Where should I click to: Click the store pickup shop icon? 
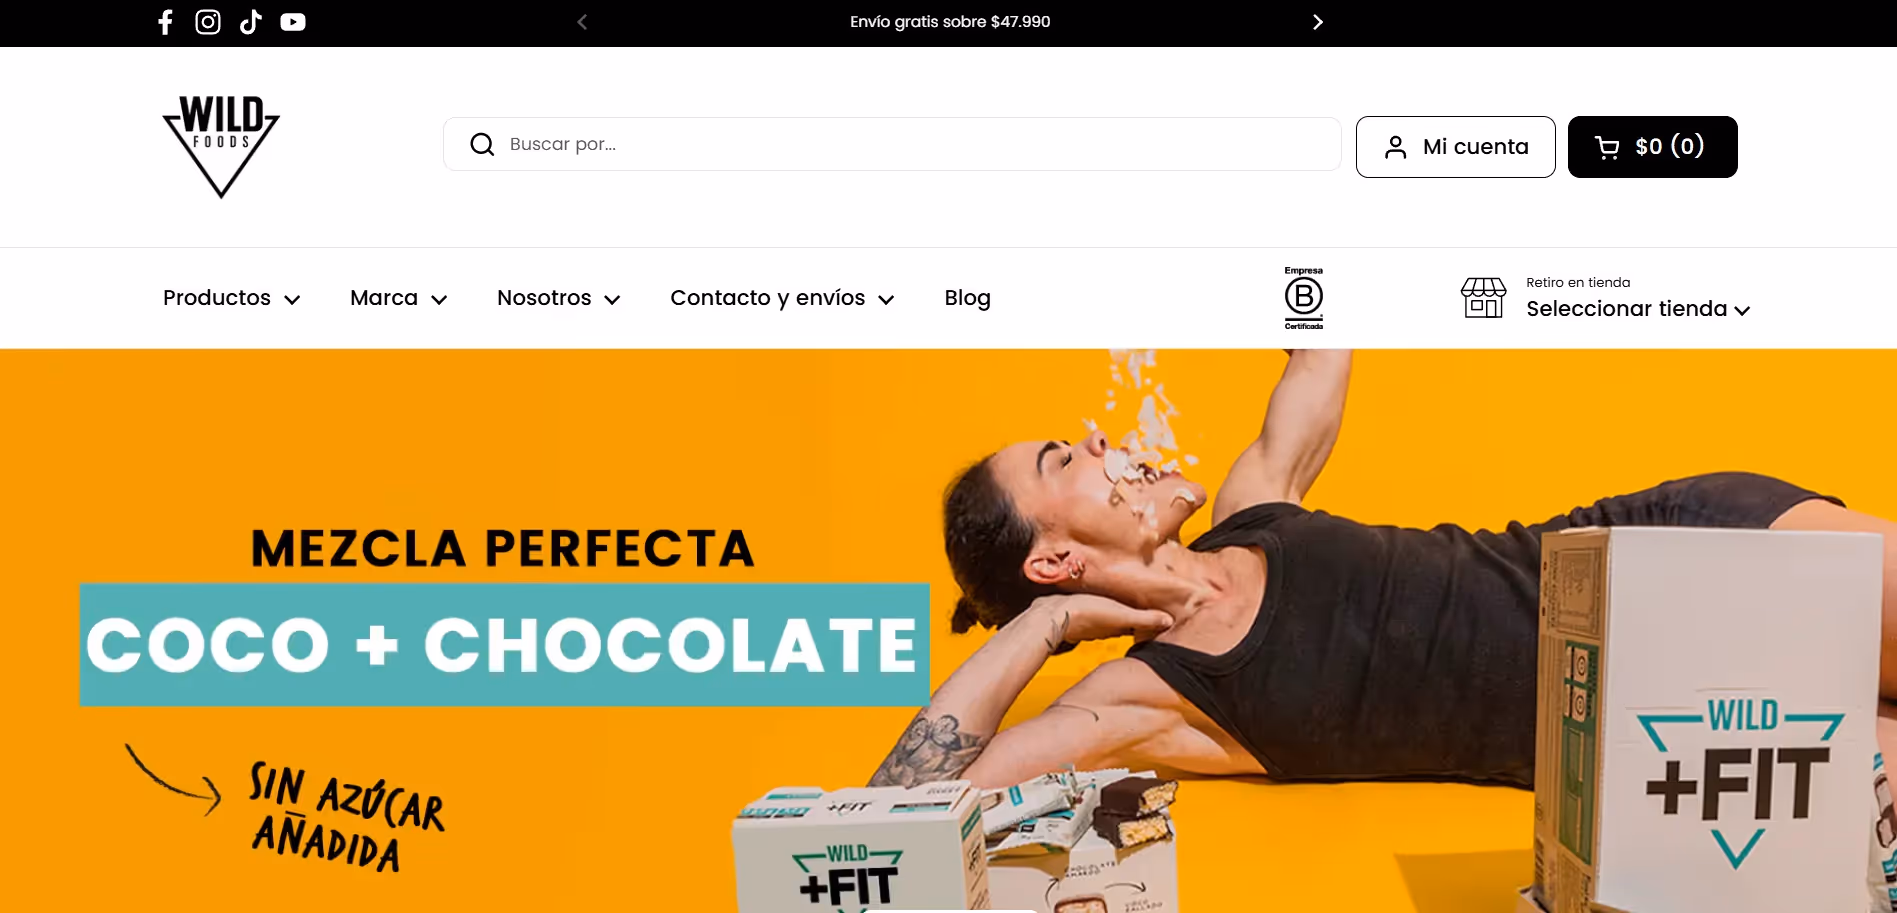(x=1483, y=298)
